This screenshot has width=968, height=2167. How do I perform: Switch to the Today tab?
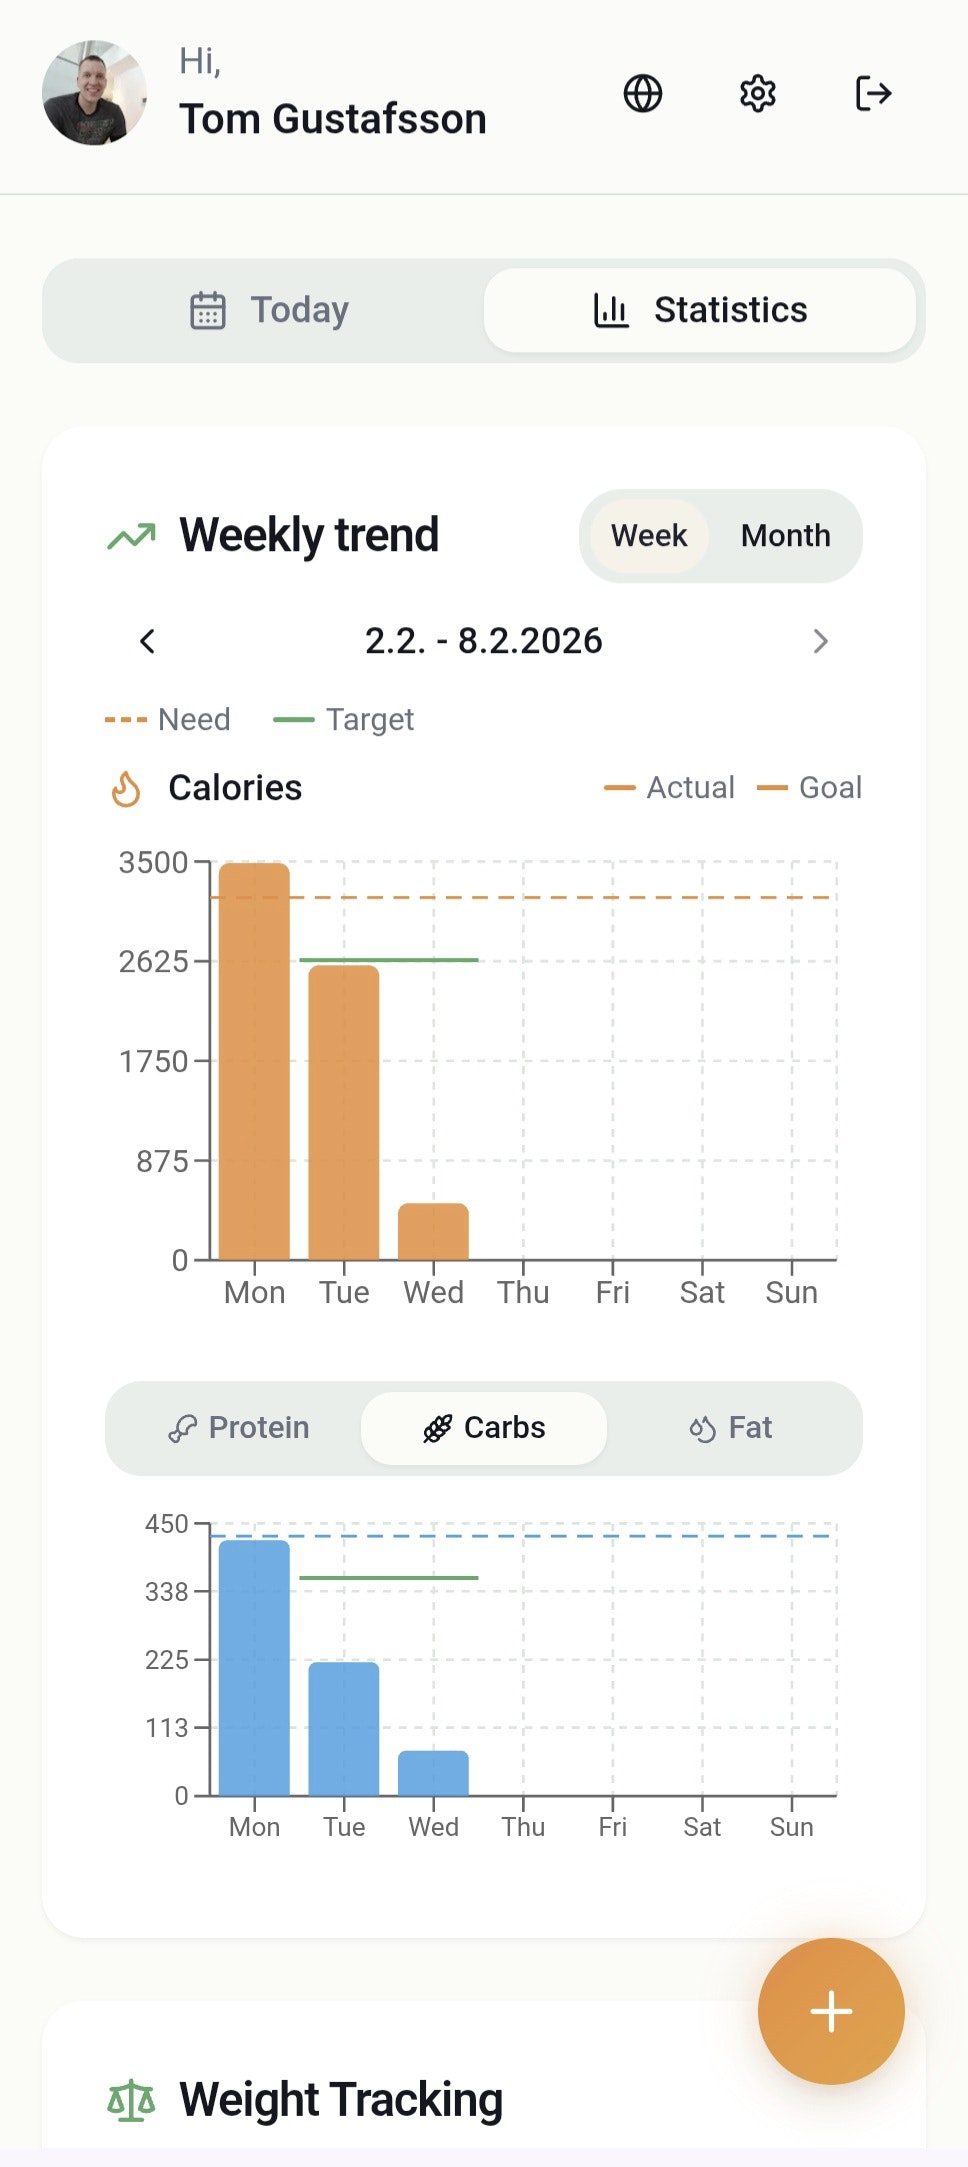[270, 310]
